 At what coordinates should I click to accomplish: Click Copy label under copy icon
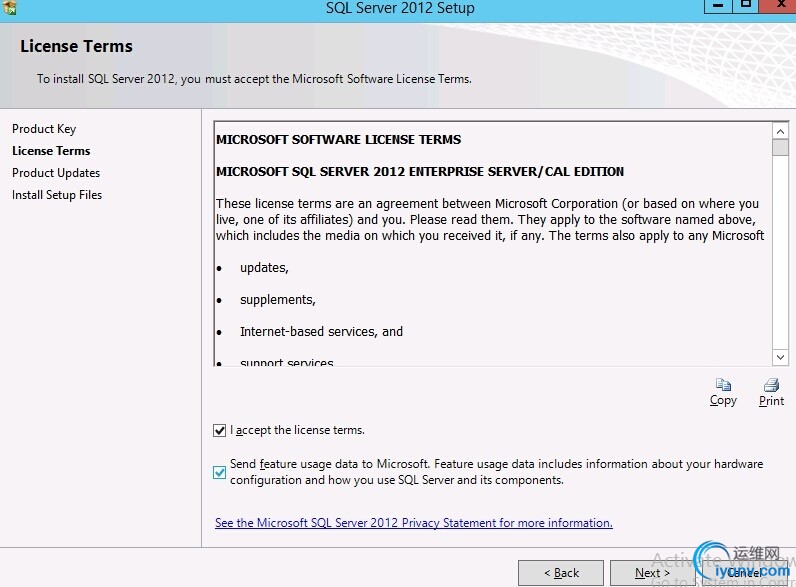point(723,401)
